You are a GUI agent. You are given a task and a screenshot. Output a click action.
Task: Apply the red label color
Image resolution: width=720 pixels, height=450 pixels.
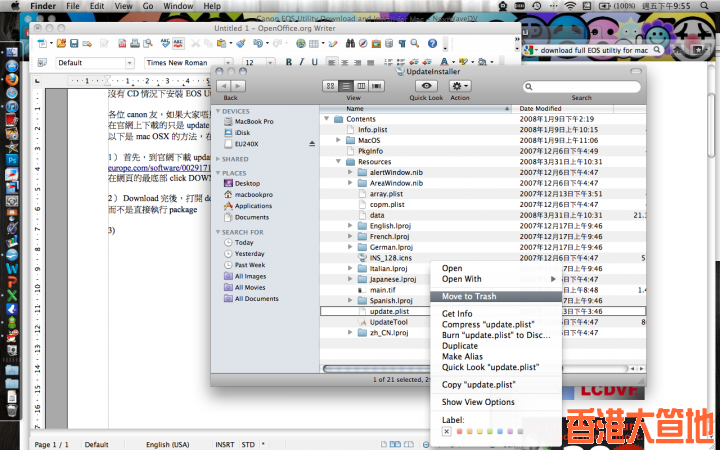tap(459, 431)
